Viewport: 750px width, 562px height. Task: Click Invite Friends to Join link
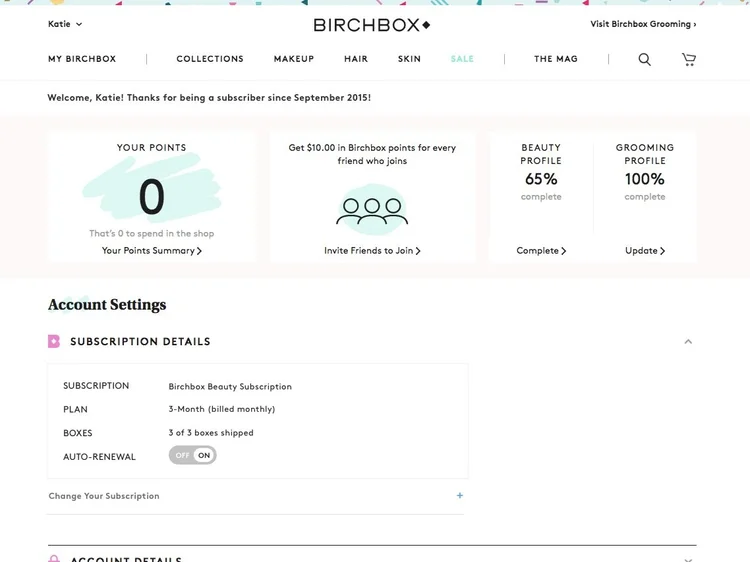(372, 251)
